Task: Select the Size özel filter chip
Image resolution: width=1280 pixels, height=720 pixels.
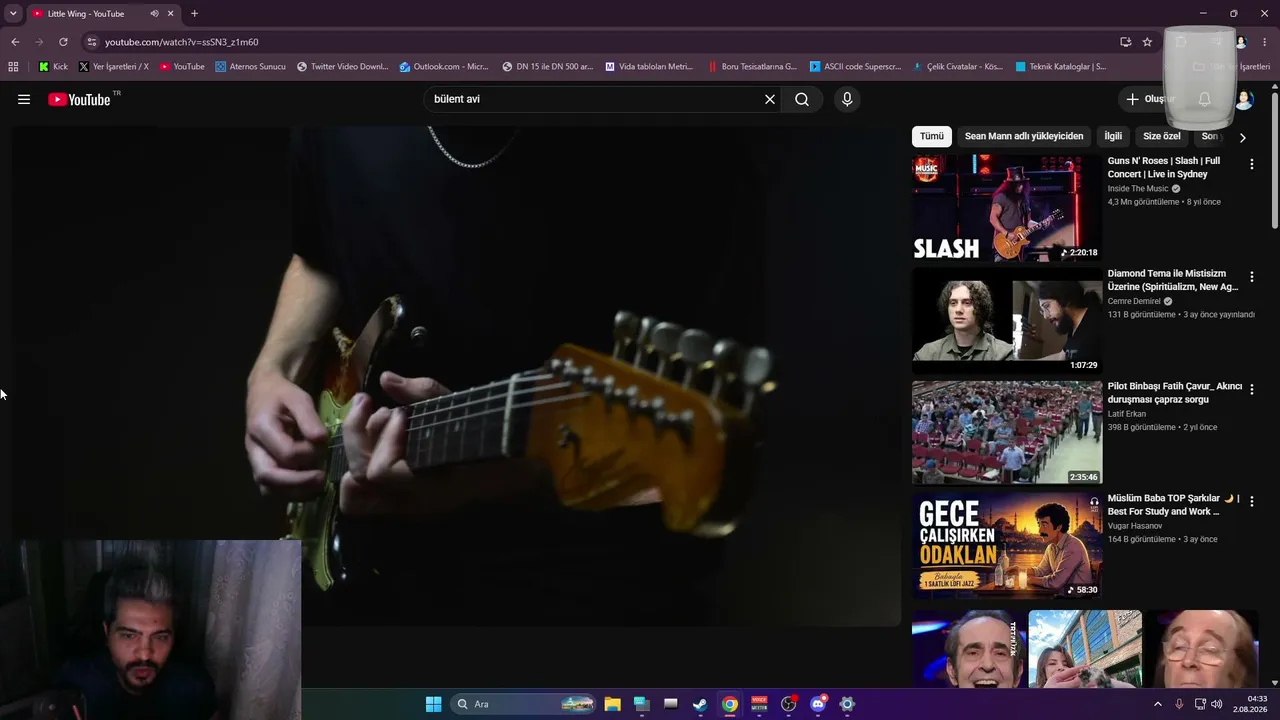Action: (1162, 136)
